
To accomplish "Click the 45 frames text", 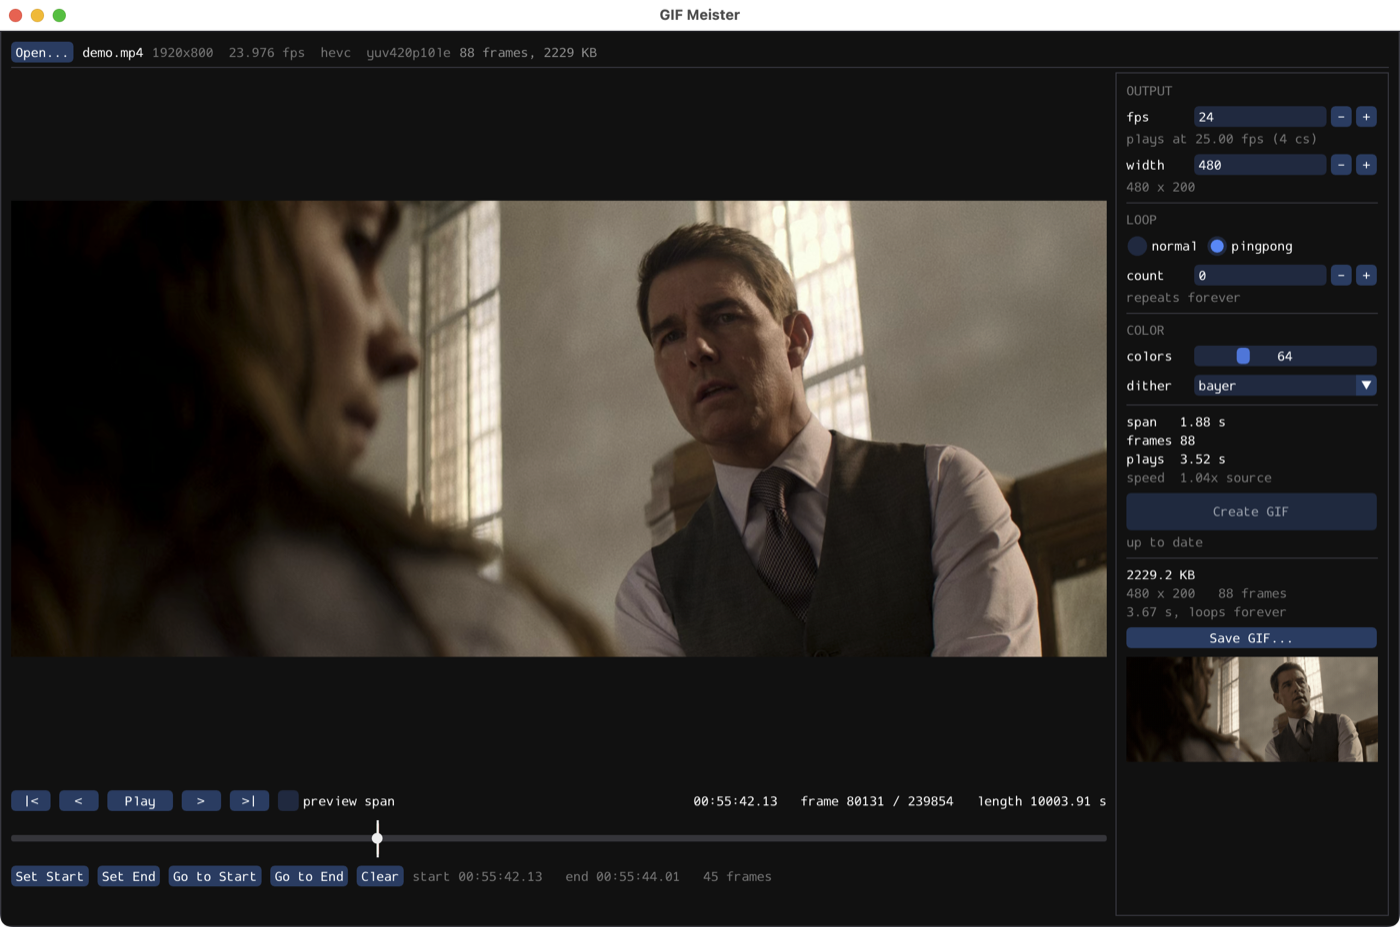I will pyautogui.click(x=737, y=876).
